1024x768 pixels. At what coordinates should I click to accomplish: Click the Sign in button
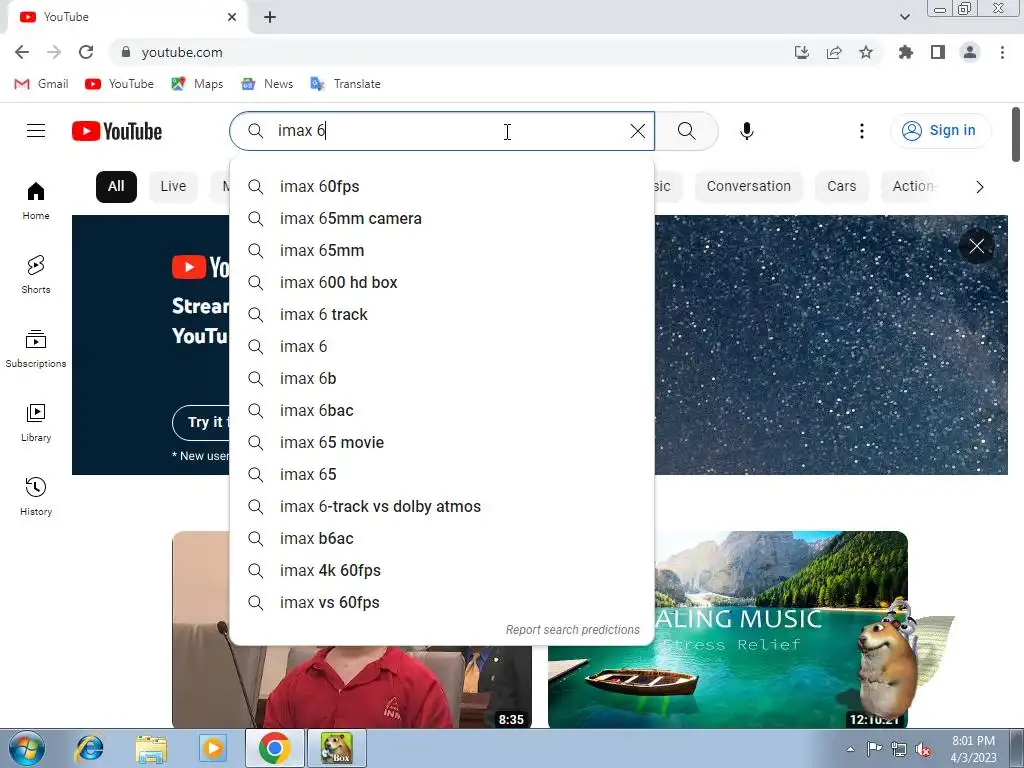pyautogui.click(x=940, y=131)
